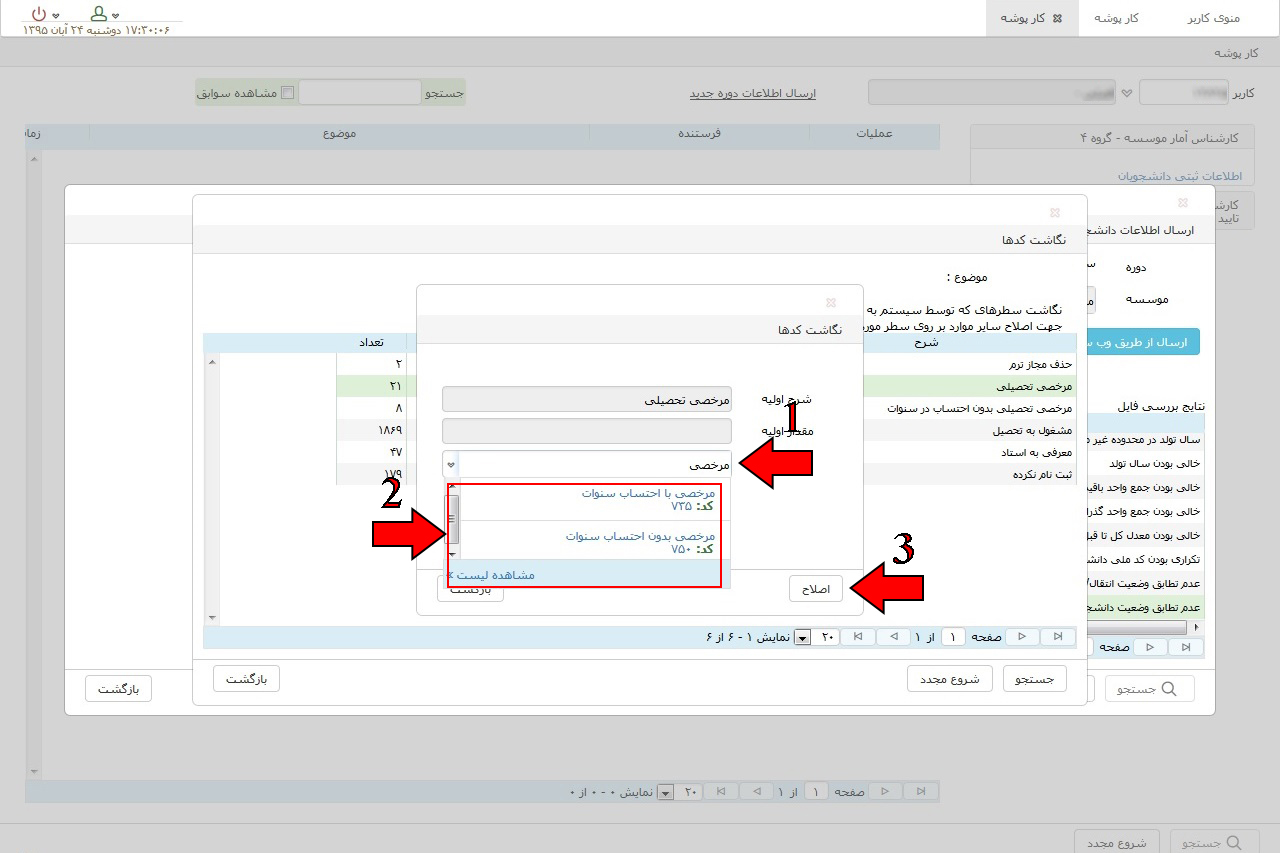Open the user profile icon menu
Viewport: 1280px width, 853px height.
(x=99, y=14)
